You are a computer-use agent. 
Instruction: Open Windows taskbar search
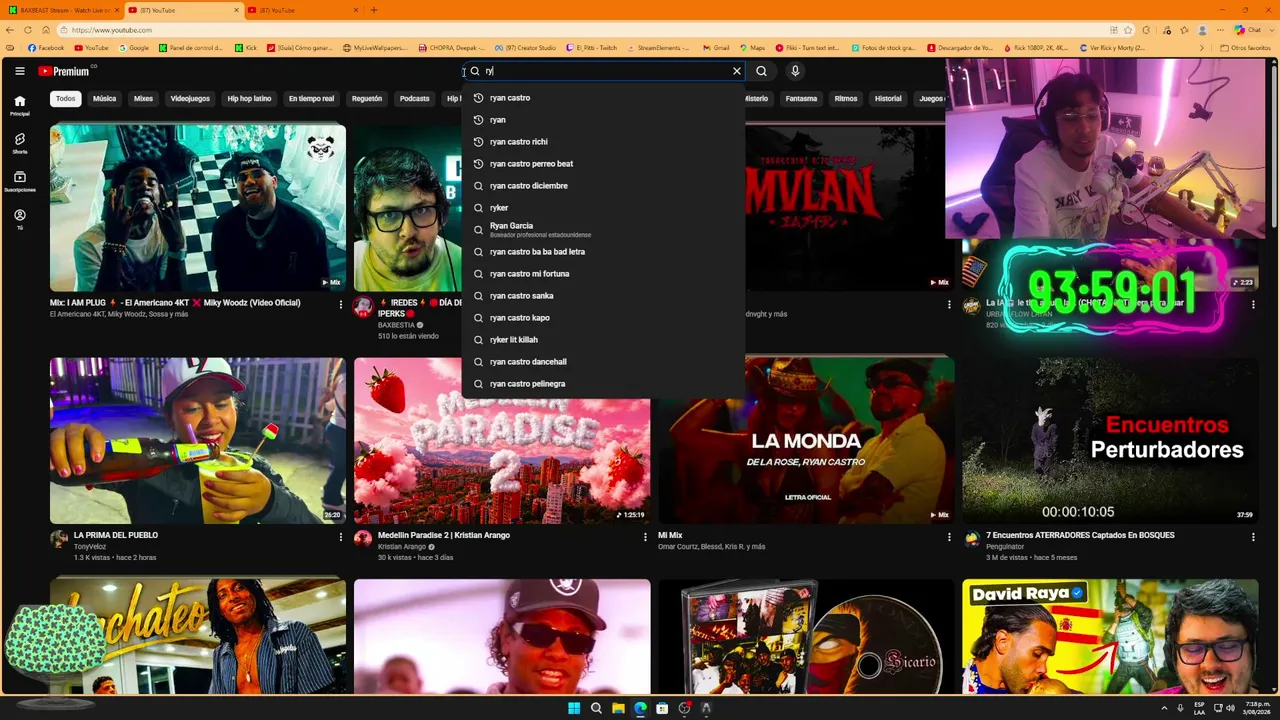596,708
